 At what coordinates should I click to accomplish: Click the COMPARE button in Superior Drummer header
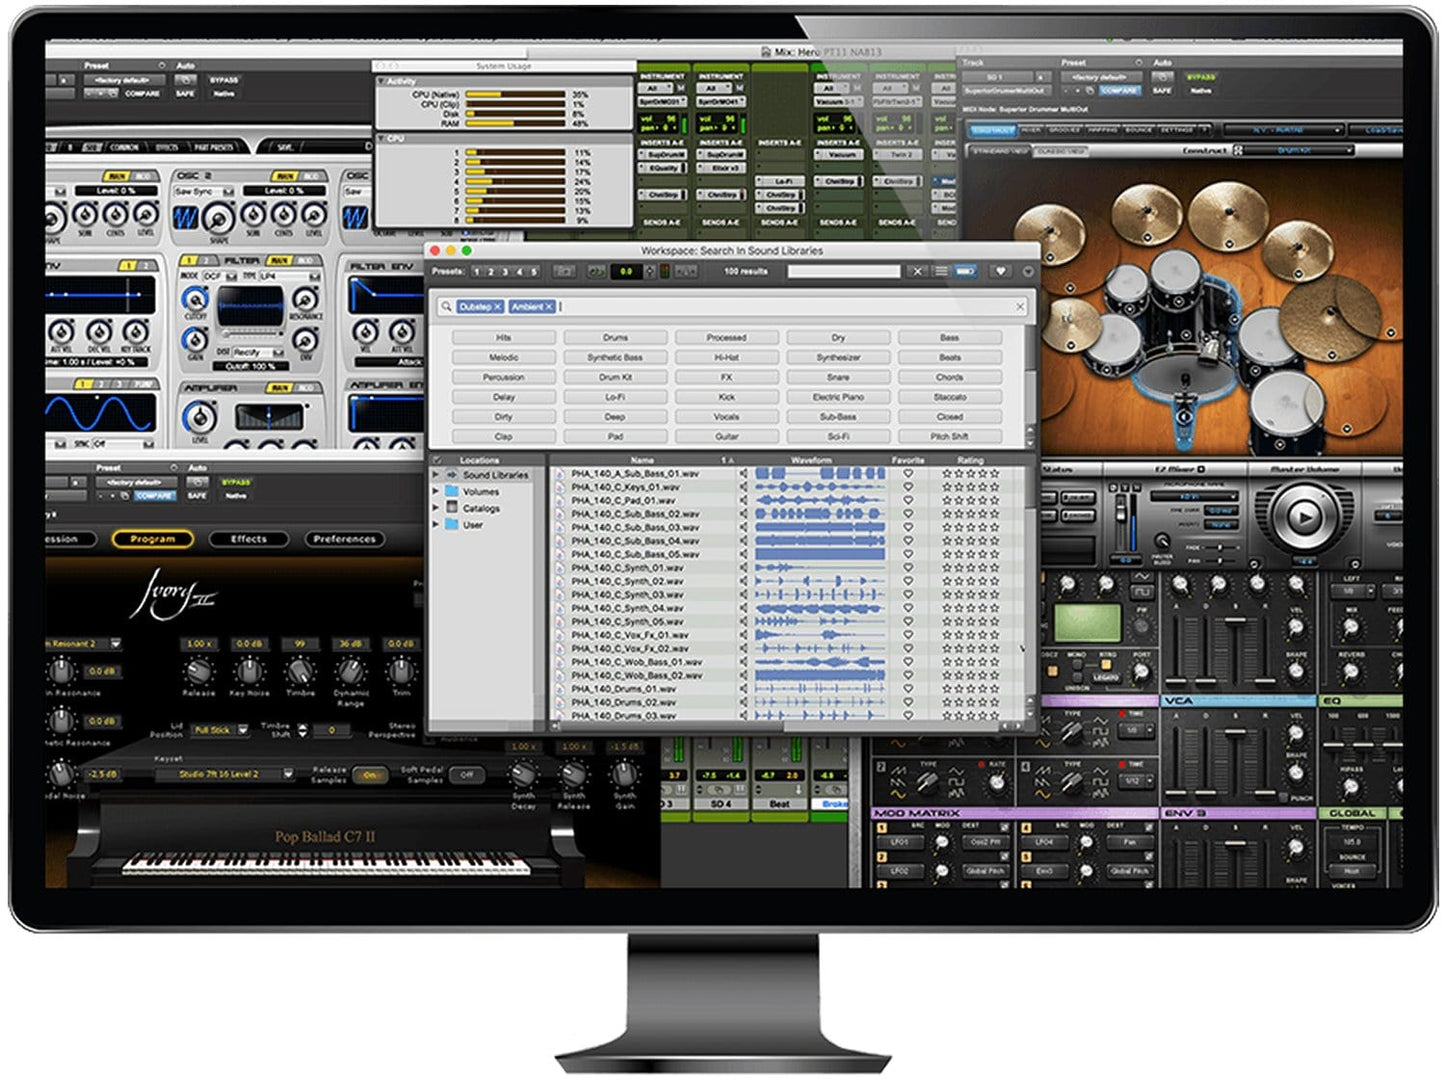[1120, 91]
